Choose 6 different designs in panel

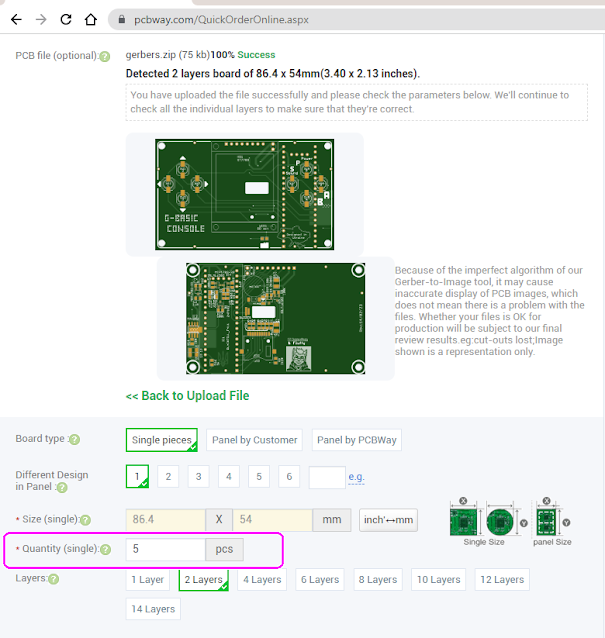click(x=289, y=476)
